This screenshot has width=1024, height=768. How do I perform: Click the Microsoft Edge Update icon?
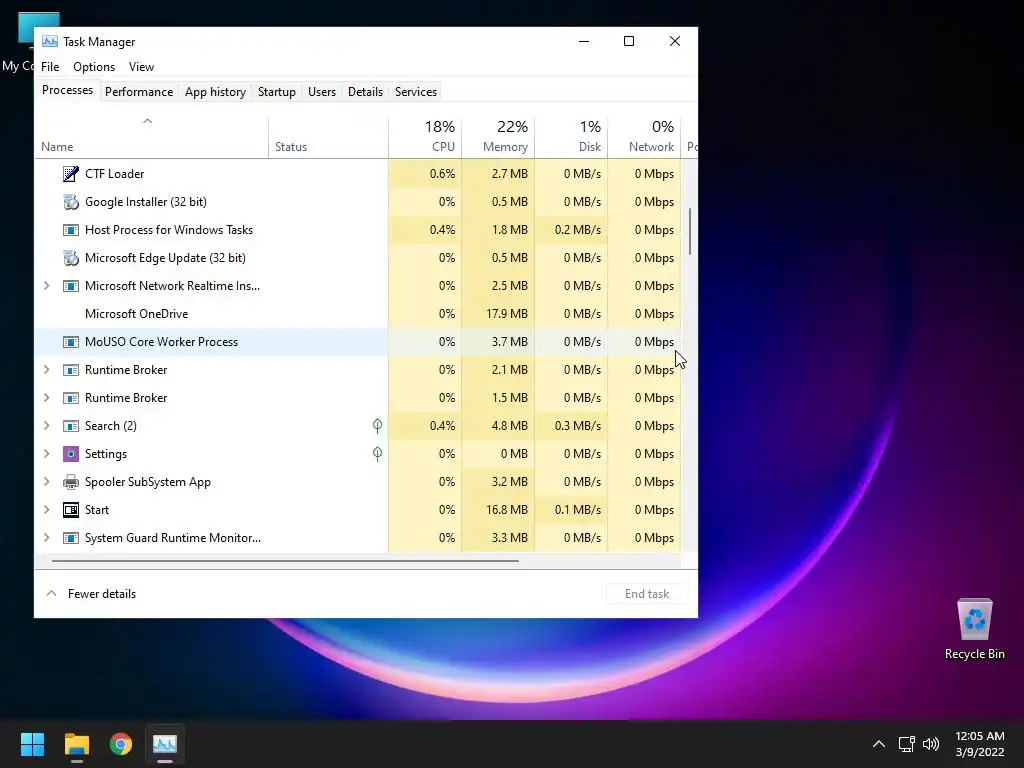[71, 258]
